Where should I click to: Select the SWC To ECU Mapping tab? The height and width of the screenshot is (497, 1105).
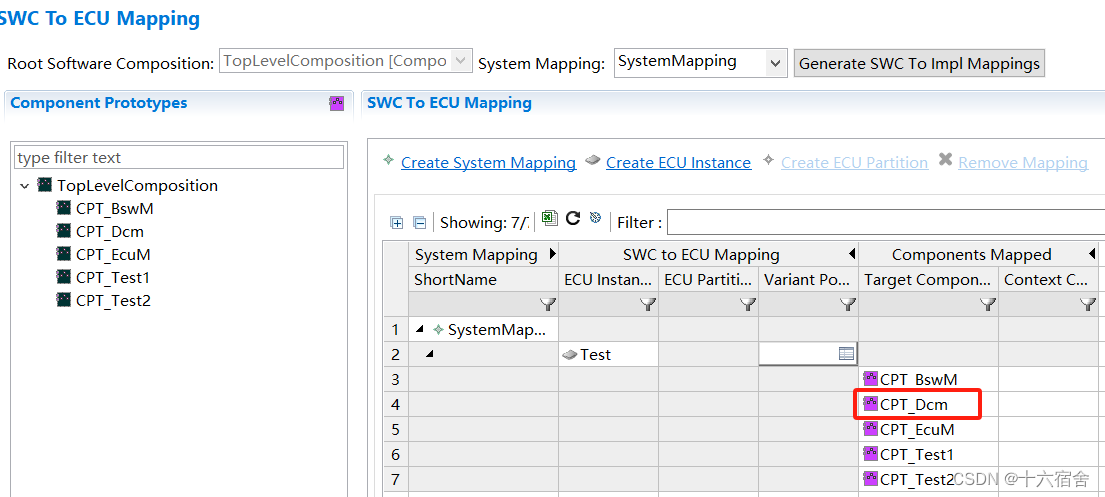[x=450, y=103]
